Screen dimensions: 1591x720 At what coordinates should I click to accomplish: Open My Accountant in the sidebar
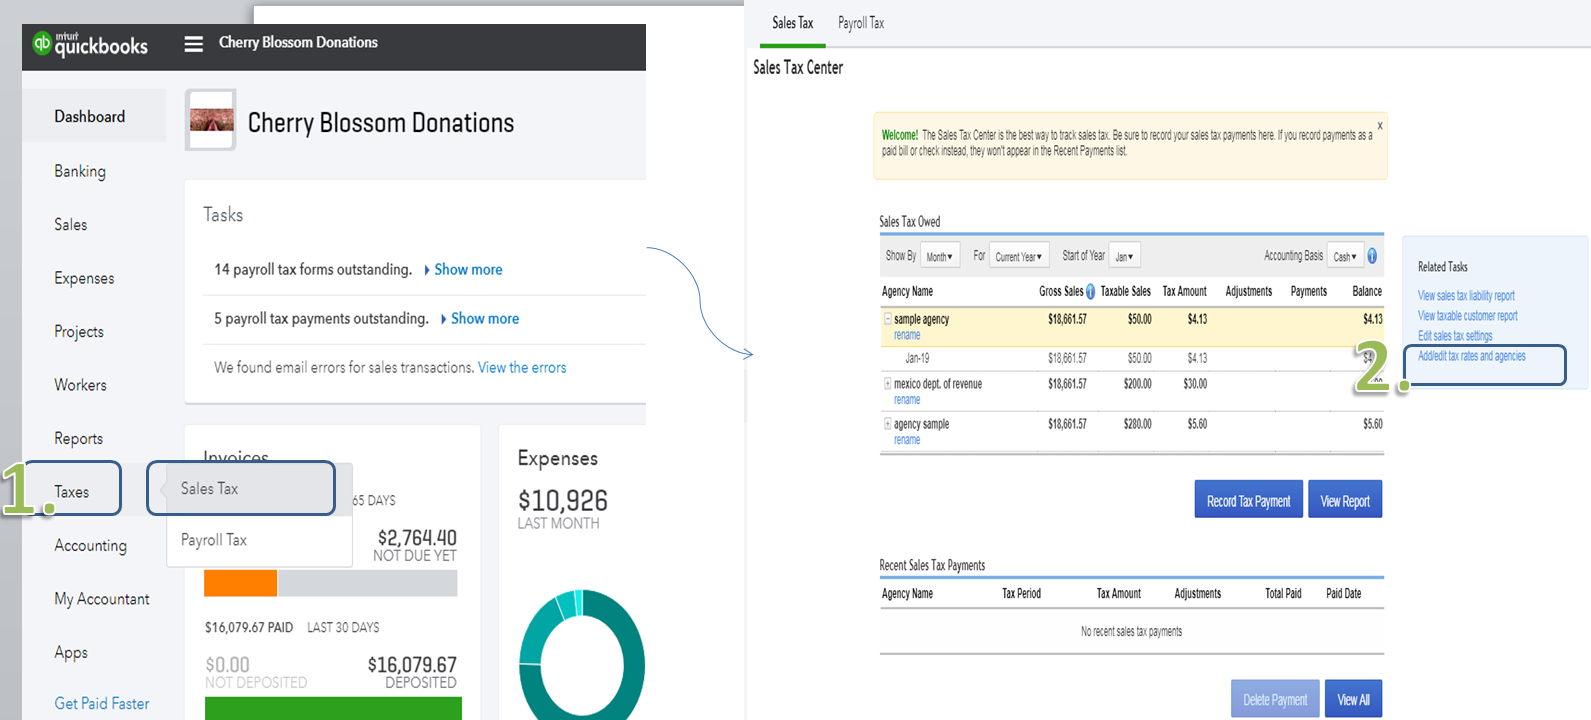[102, 599]
